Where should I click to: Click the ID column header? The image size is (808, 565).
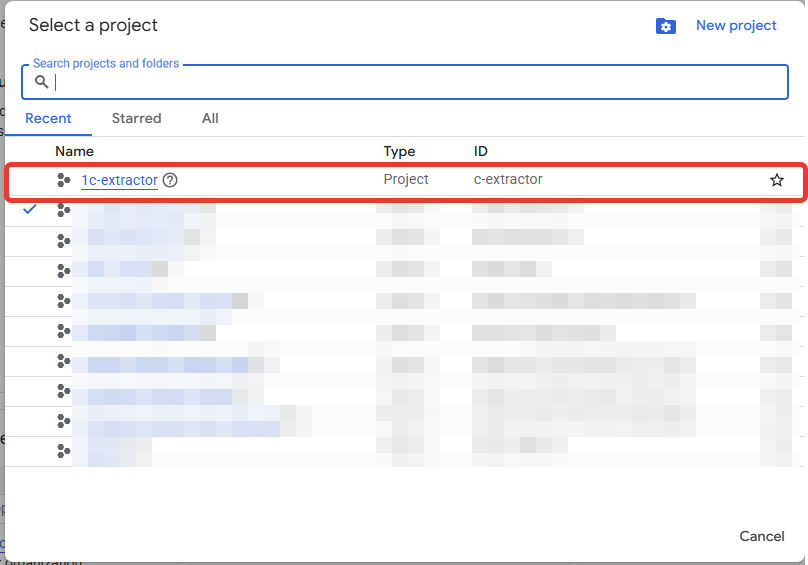tap(481, 151)
